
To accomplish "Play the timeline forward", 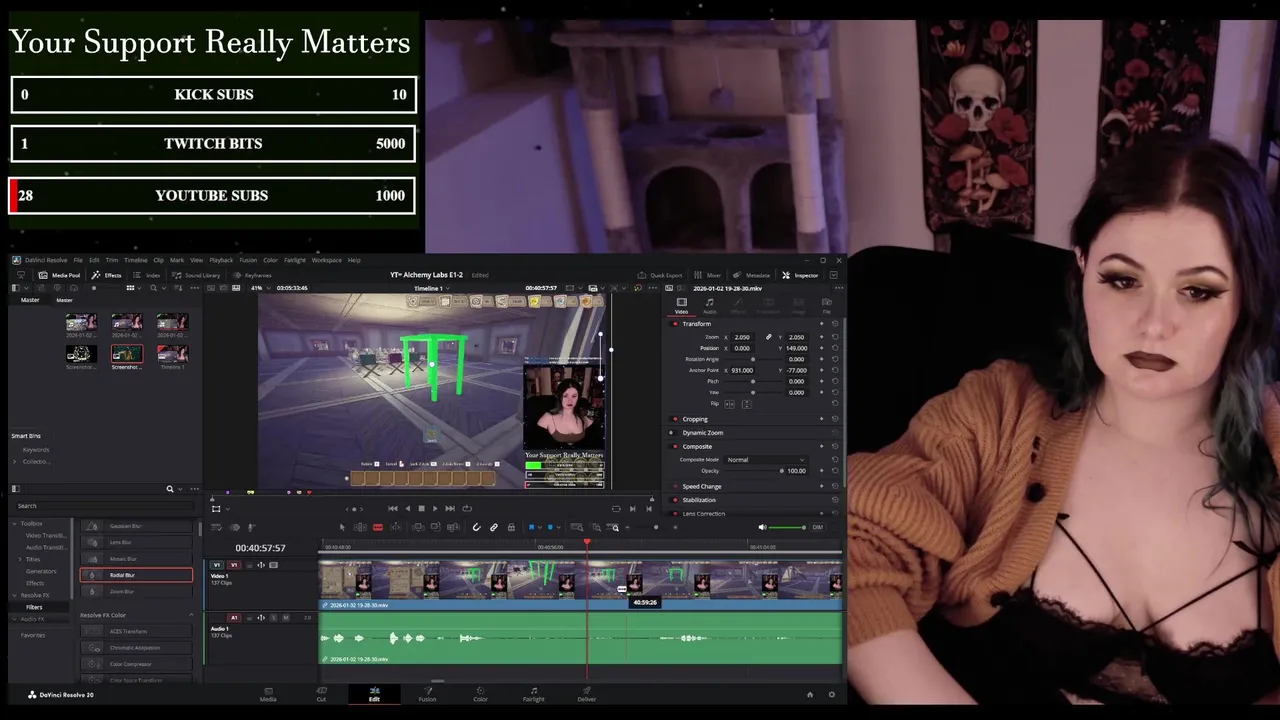I will [435, 508].
